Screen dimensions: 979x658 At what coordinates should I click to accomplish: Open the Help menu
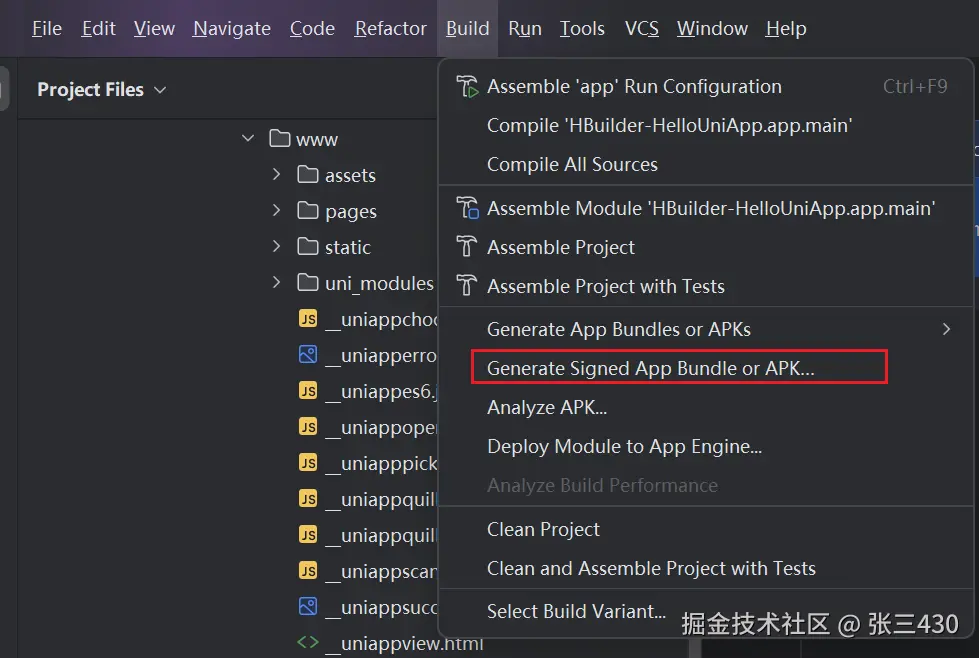pyautogui.click(x=786, y=29)
